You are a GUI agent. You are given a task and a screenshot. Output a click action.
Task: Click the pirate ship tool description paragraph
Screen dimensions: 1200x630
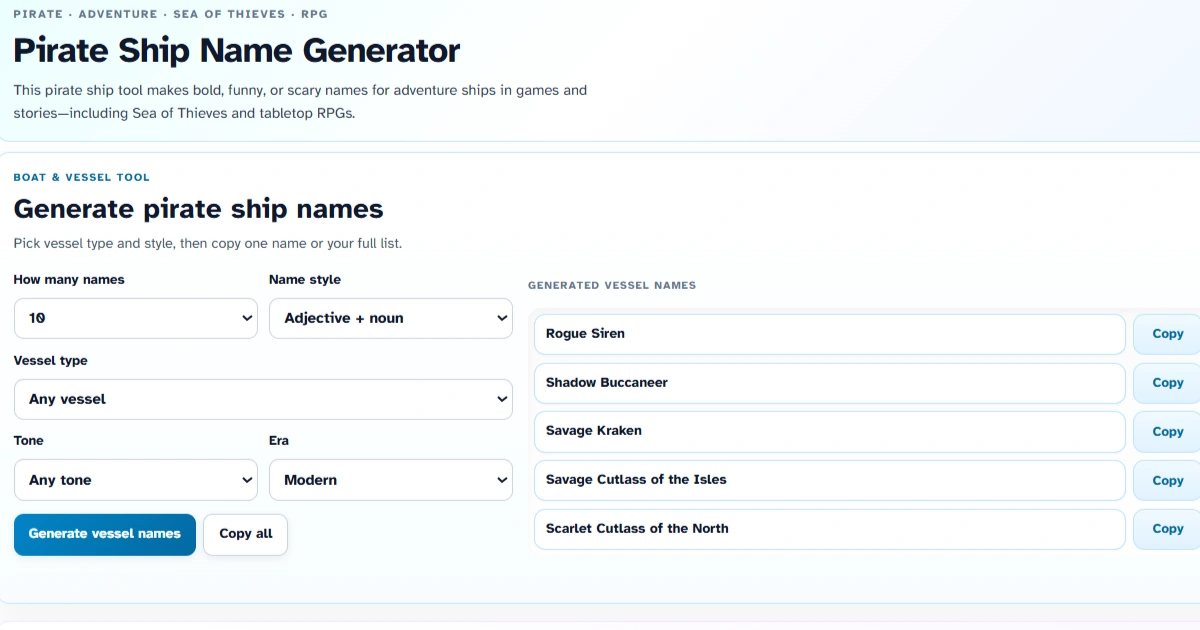point(300,102)
